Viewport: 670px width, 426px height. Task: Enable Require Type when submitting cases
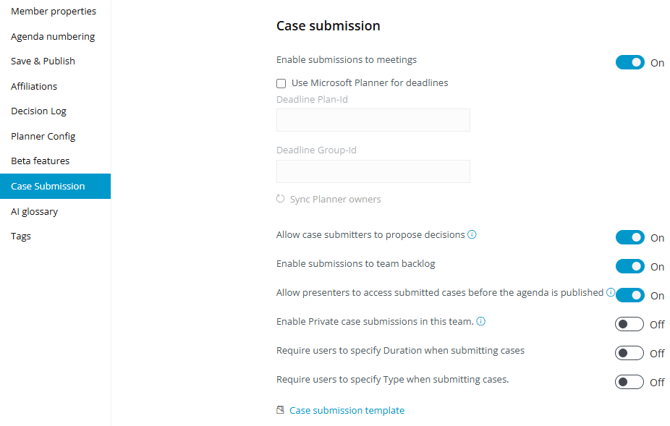629,382
